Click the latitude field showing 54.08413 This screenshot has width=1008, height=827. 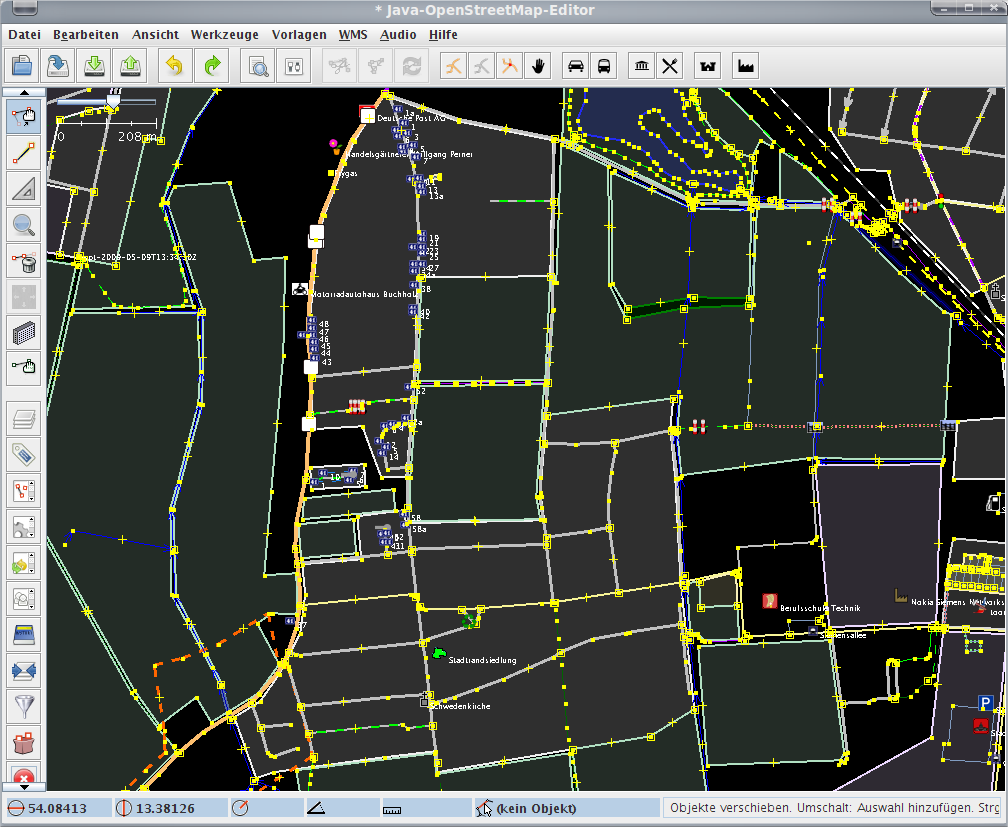point(56,808)
